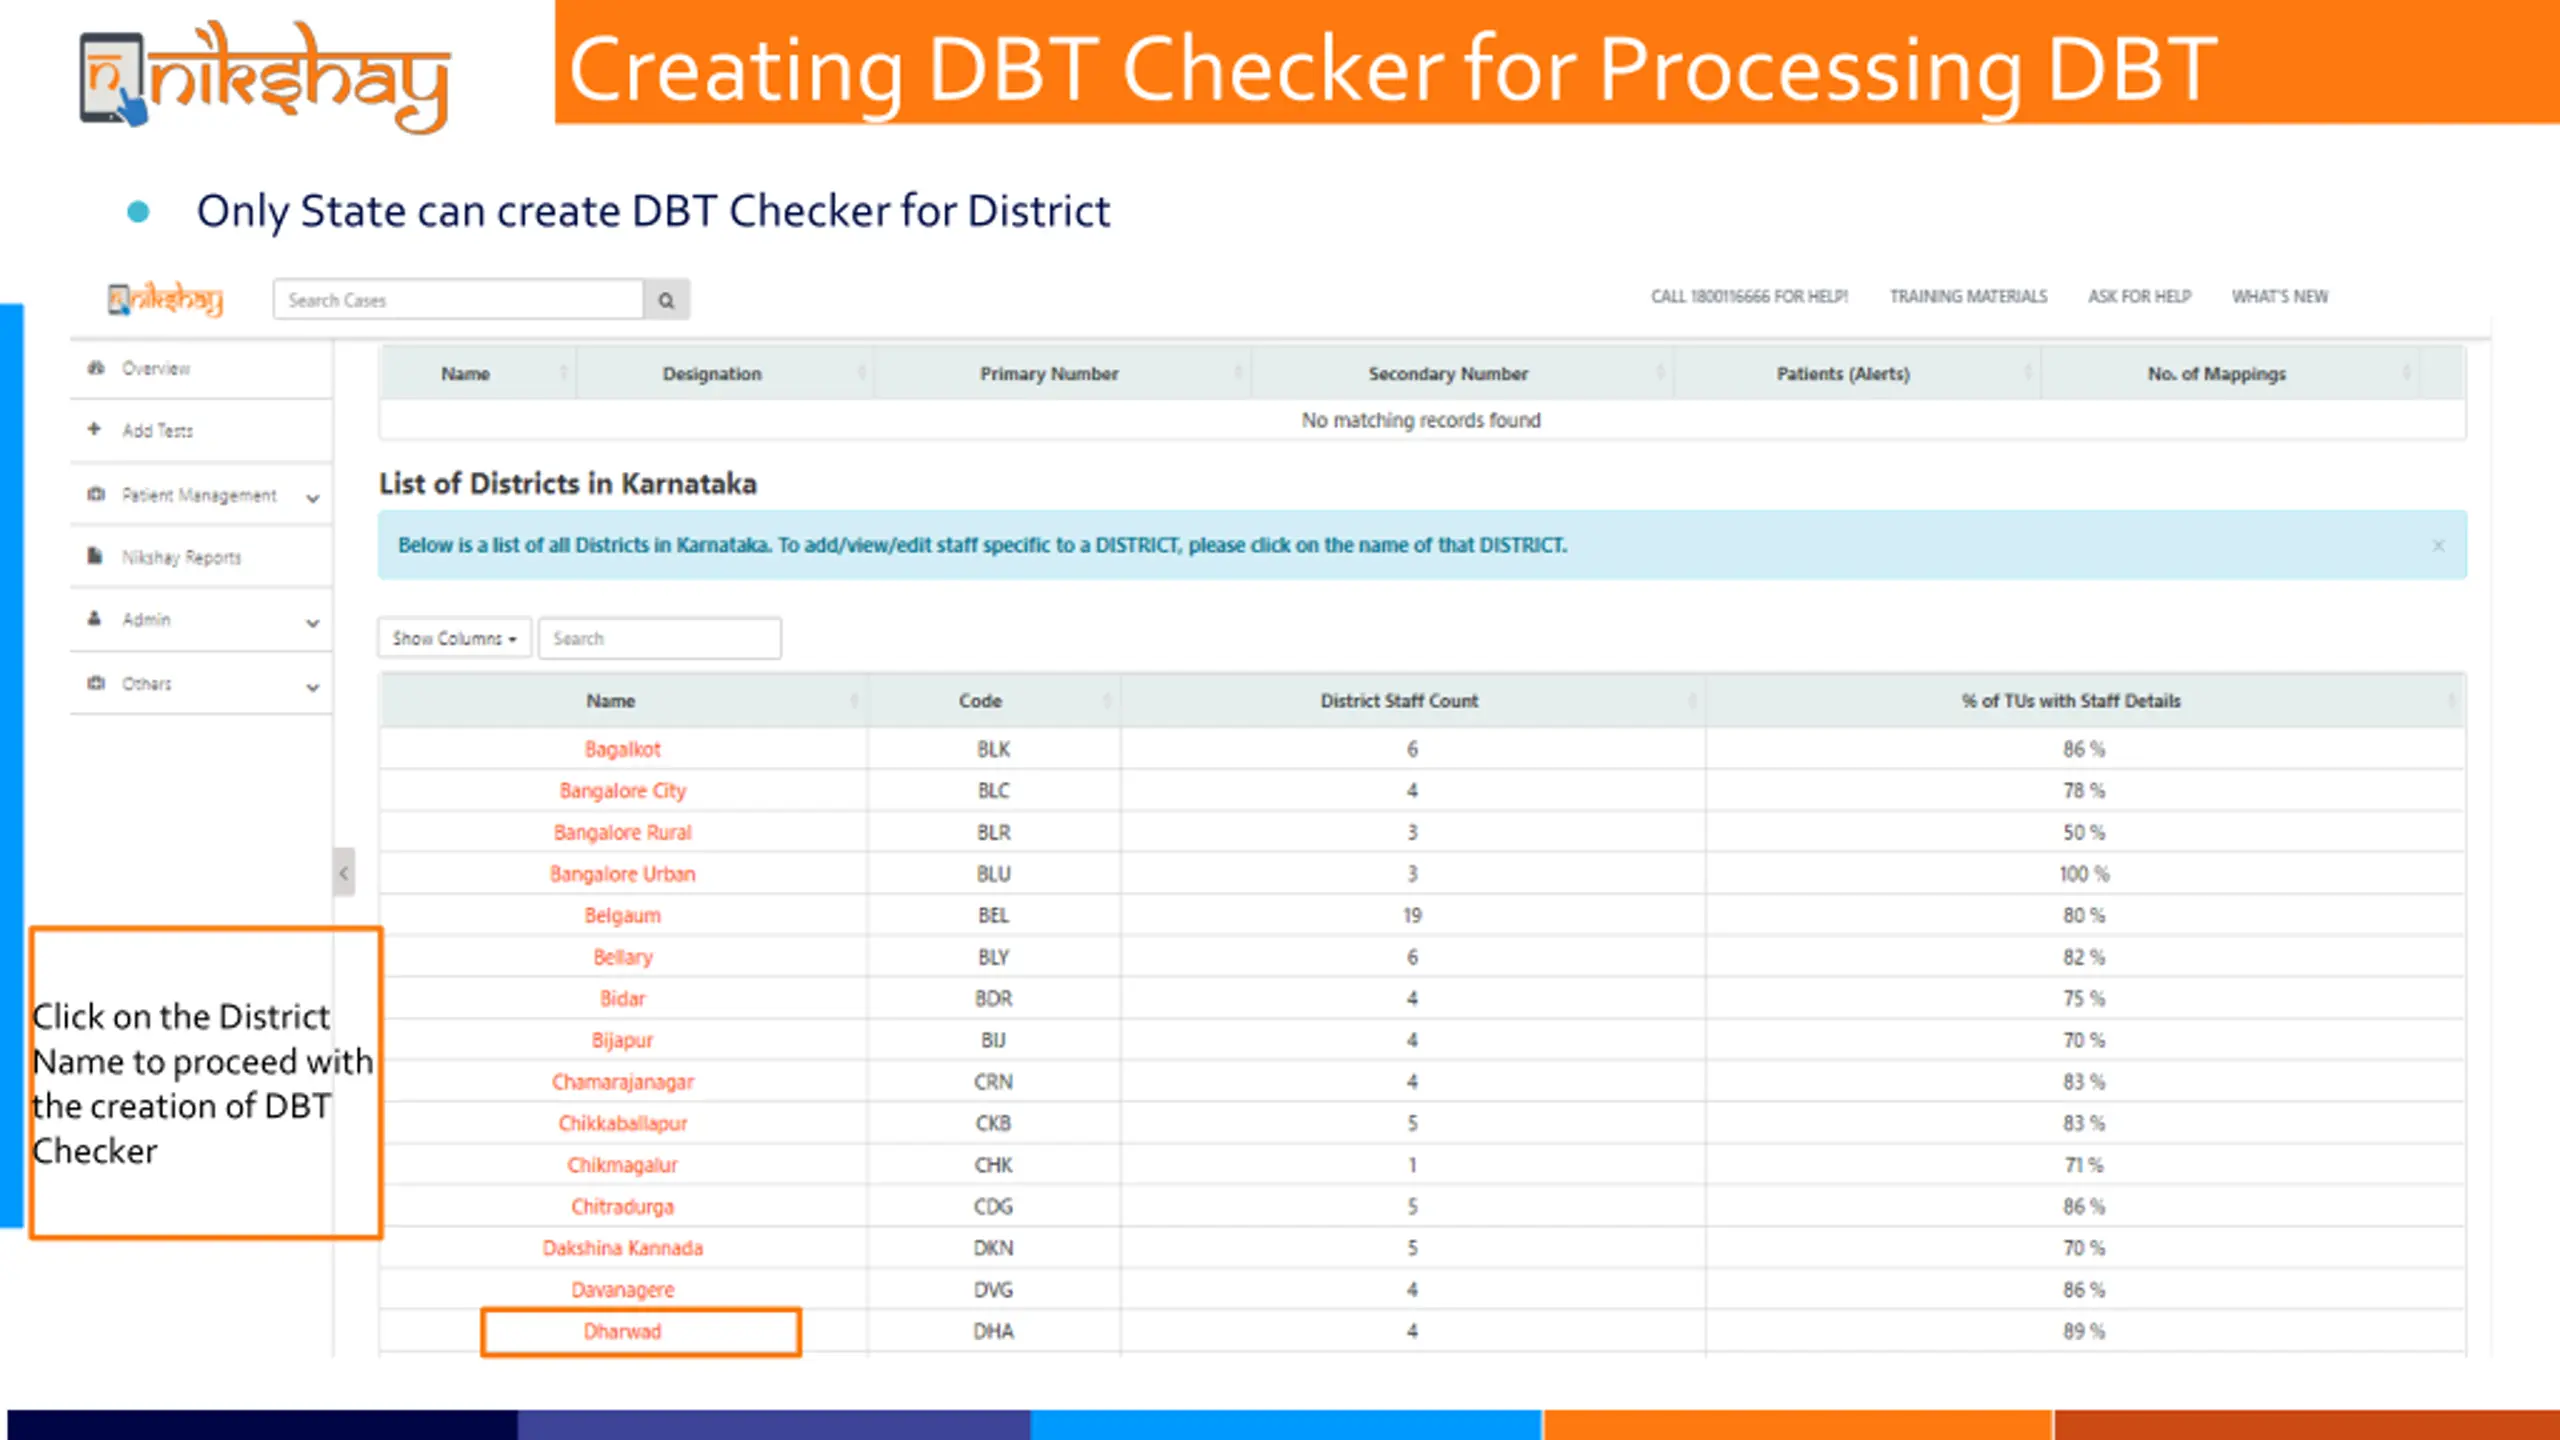Open WHAT'S NEW link
Viewport: 2560px width, 1440px height.
point(2280,296)
